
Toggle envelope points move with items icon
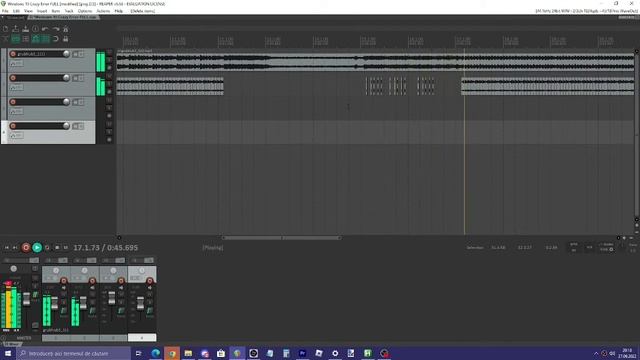click(x=36, y=39)
